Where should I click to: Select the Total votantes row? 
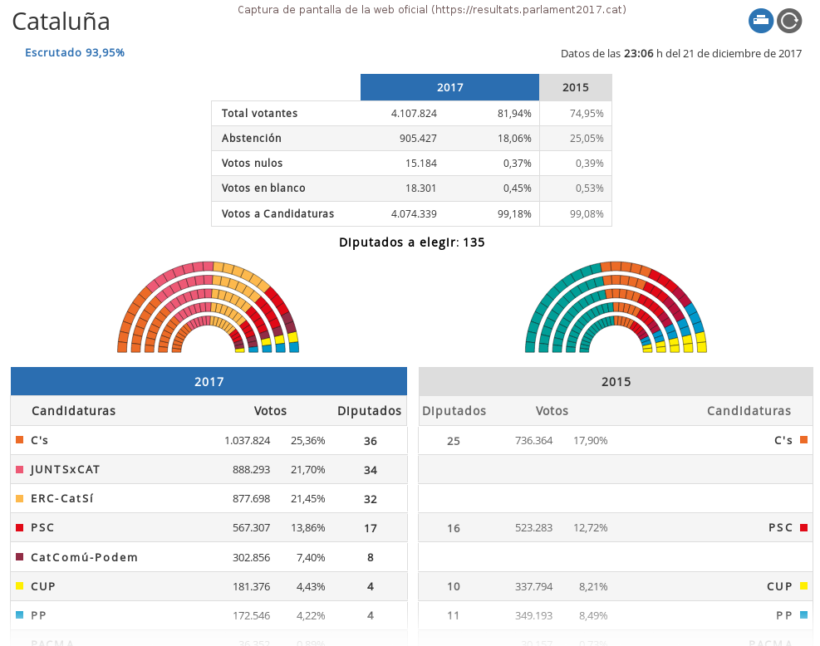[411, 113]
